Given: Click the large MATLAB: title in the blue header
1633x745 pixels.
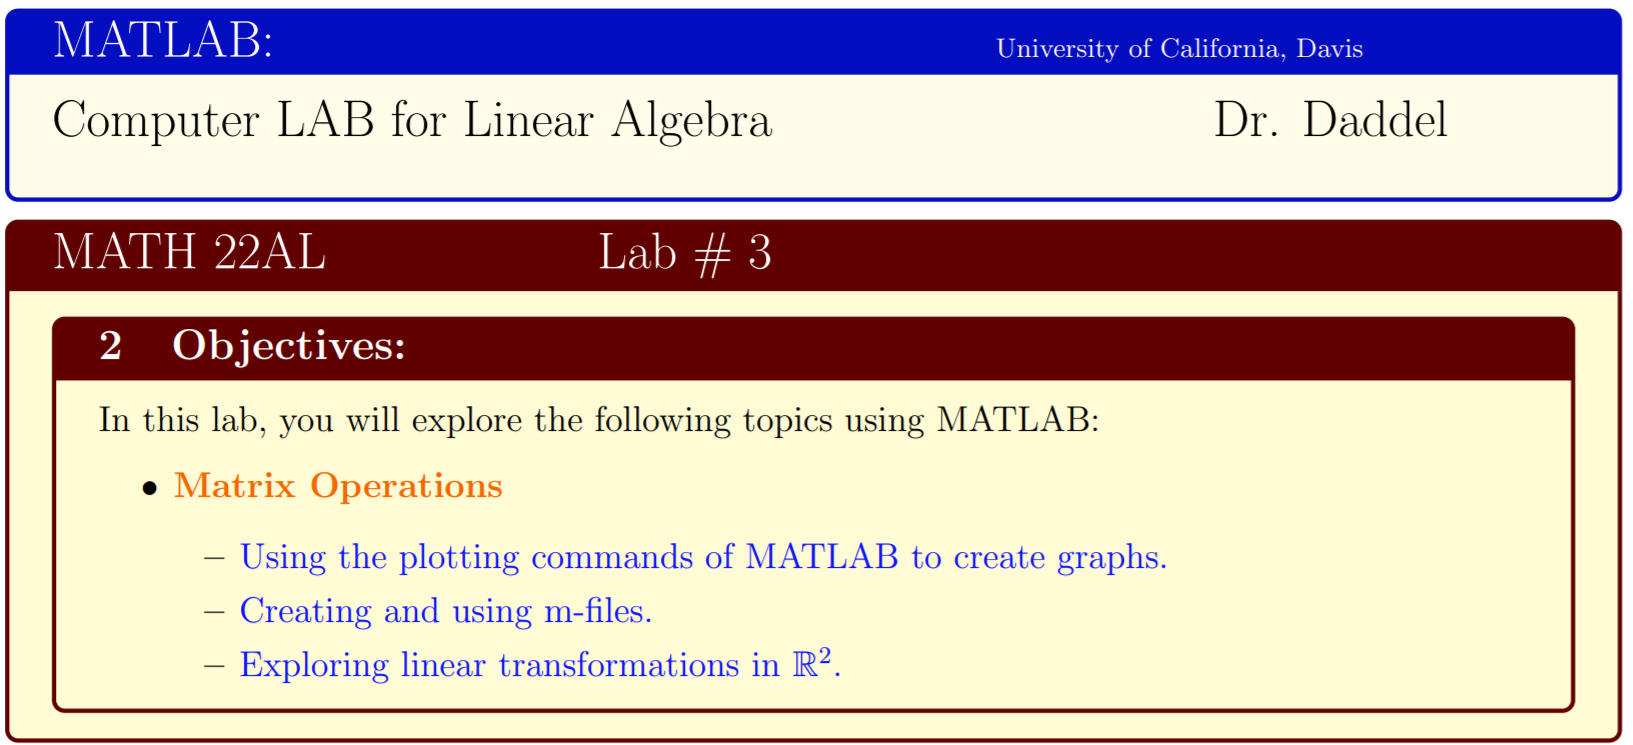Looking at the screenshot, I should tap(162, 42).
